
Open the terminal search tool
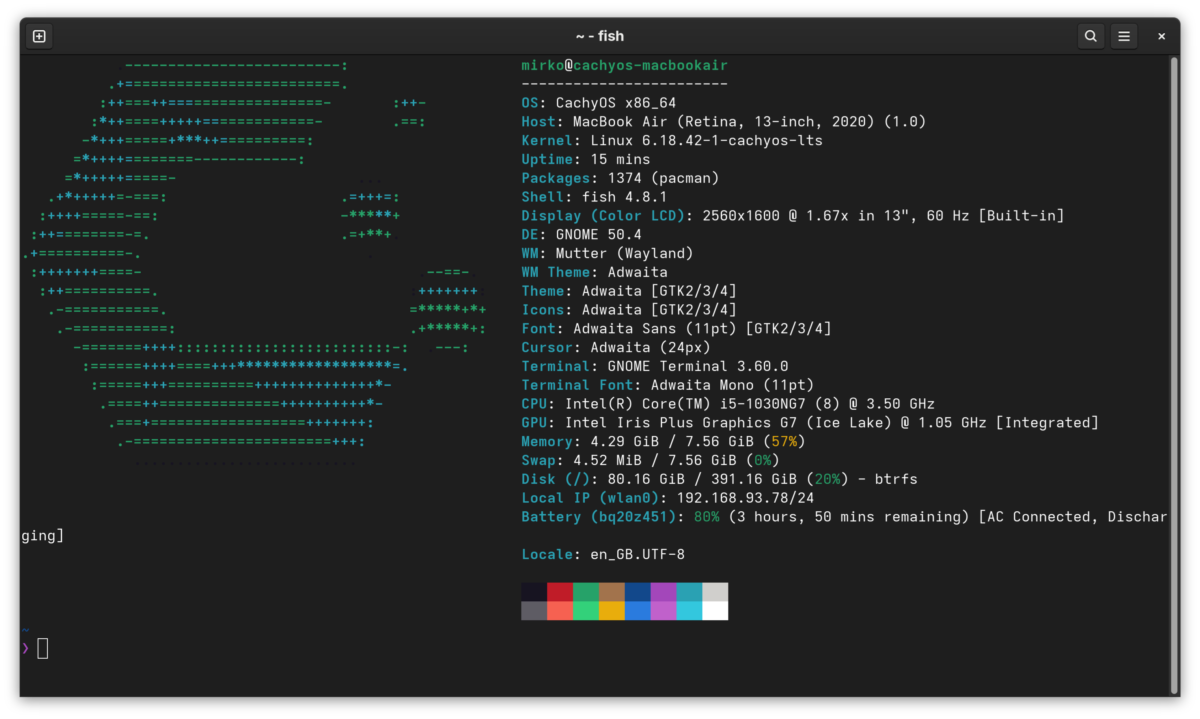(1090, 36)
